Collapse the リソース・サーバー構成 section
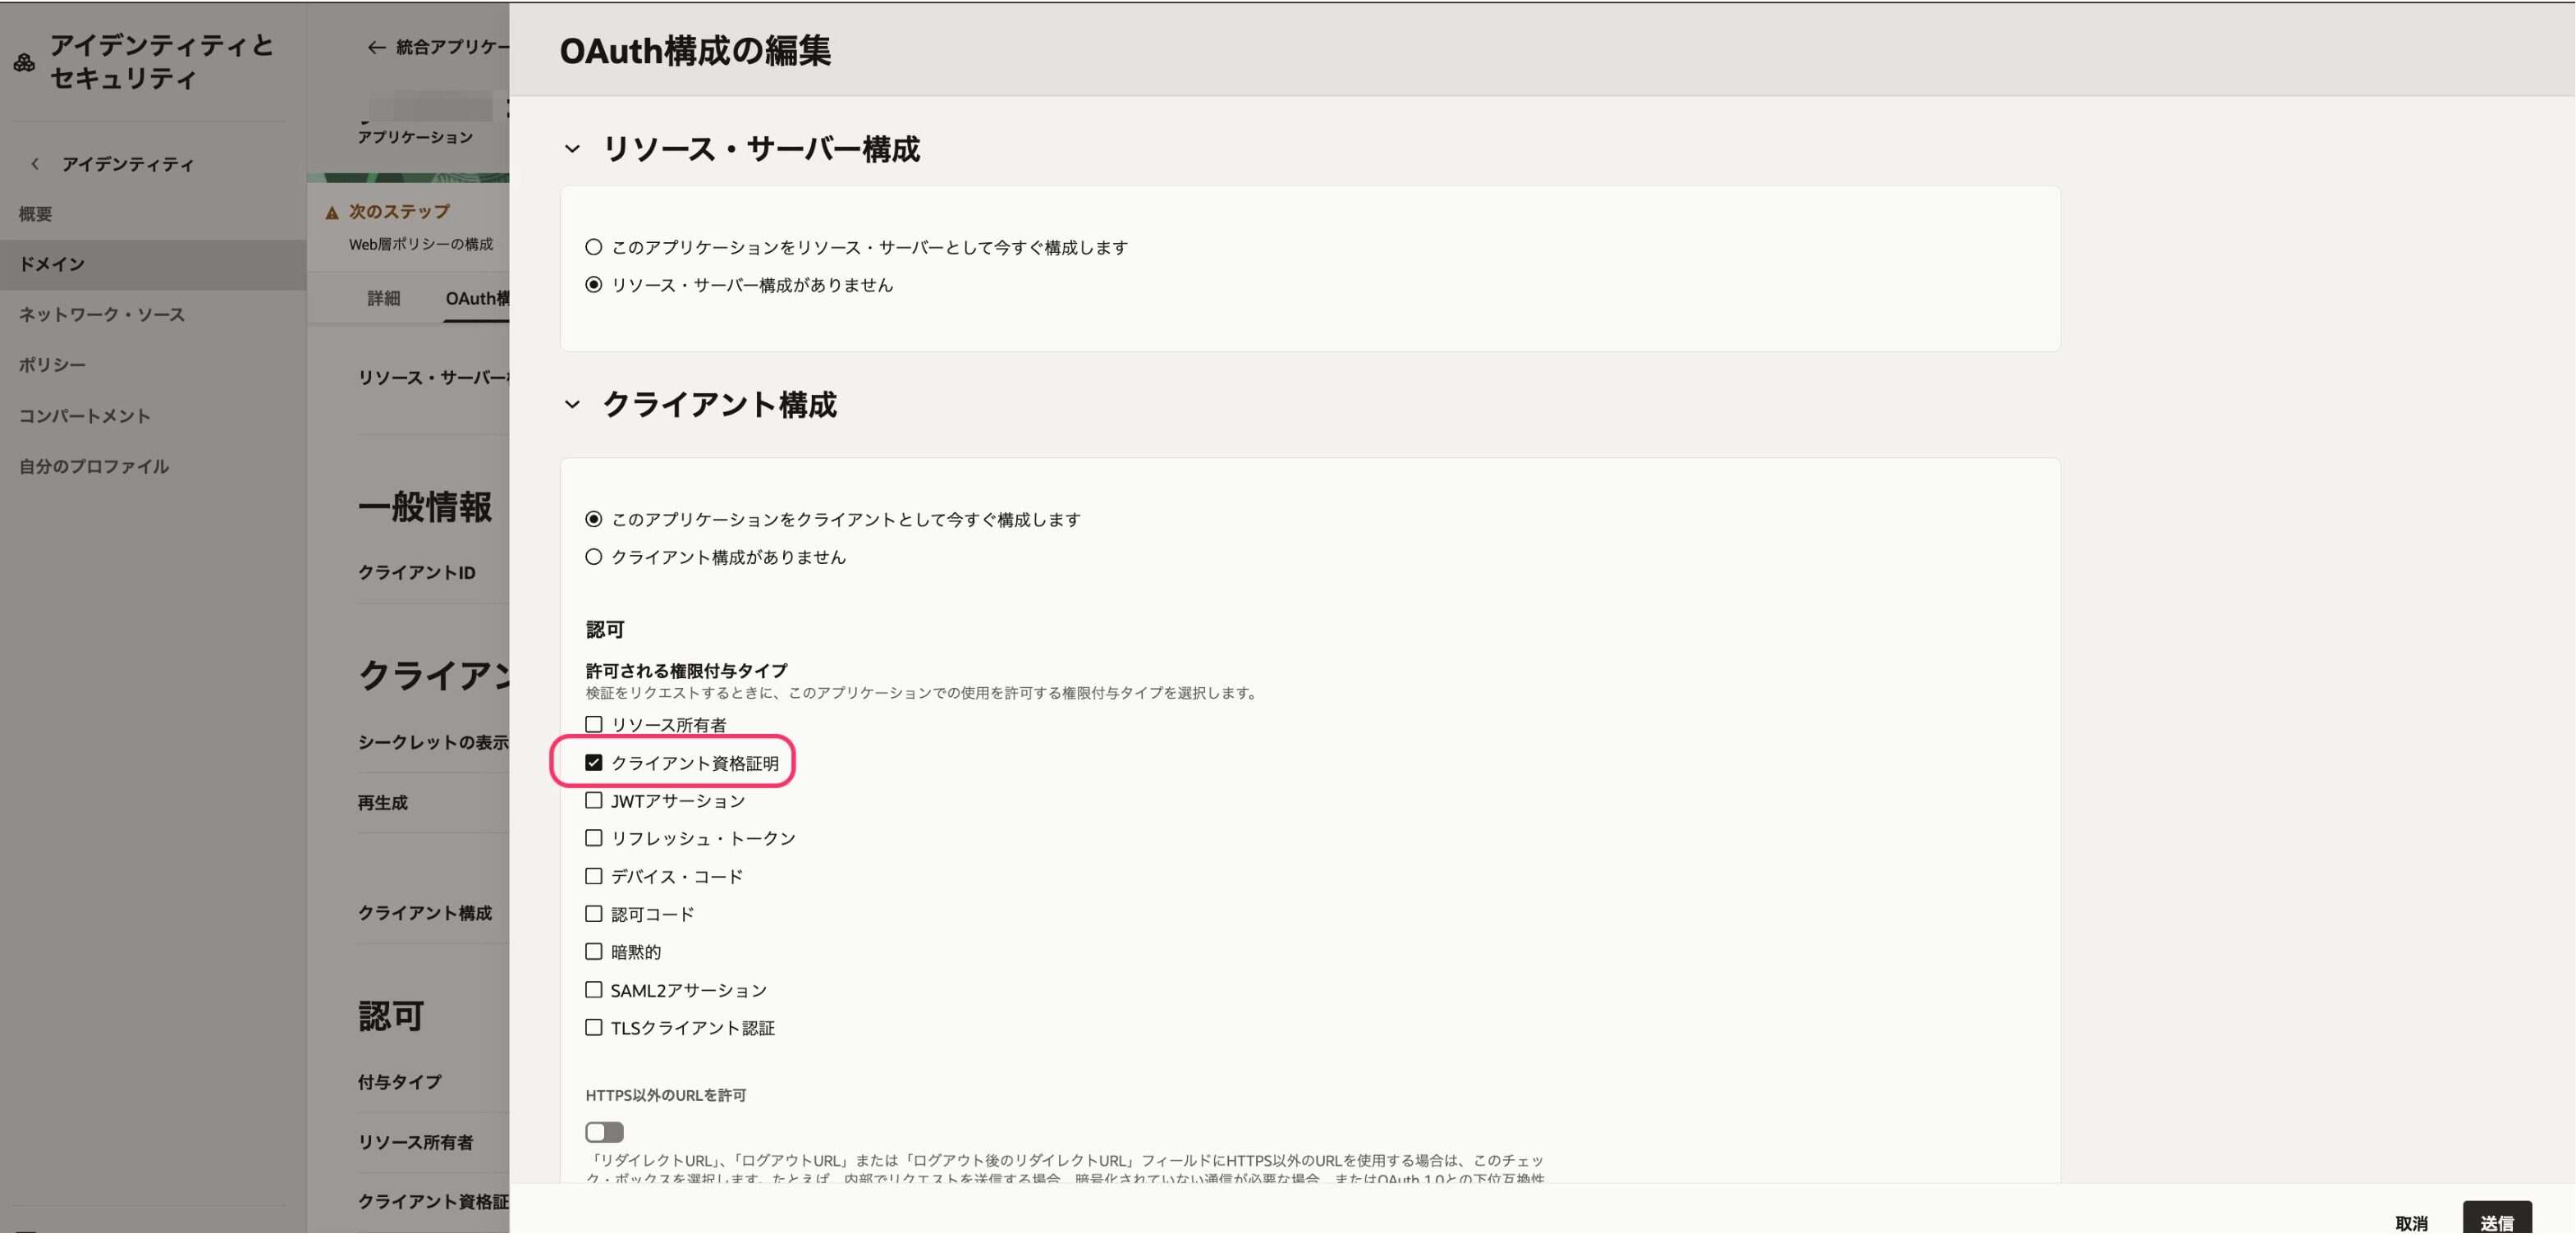 click(571, 148)
